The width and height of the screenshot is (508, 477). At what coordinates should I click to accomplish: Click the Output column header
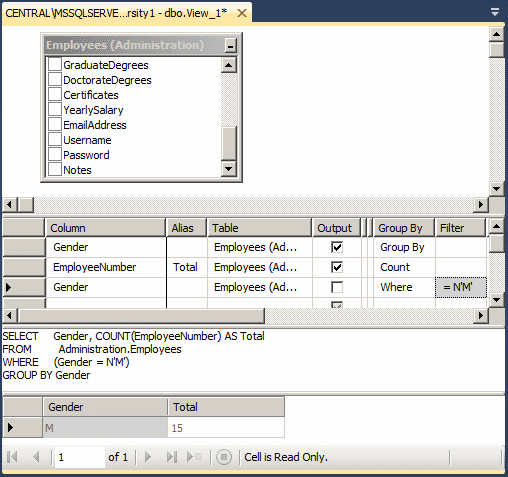[x=337, y=228]
